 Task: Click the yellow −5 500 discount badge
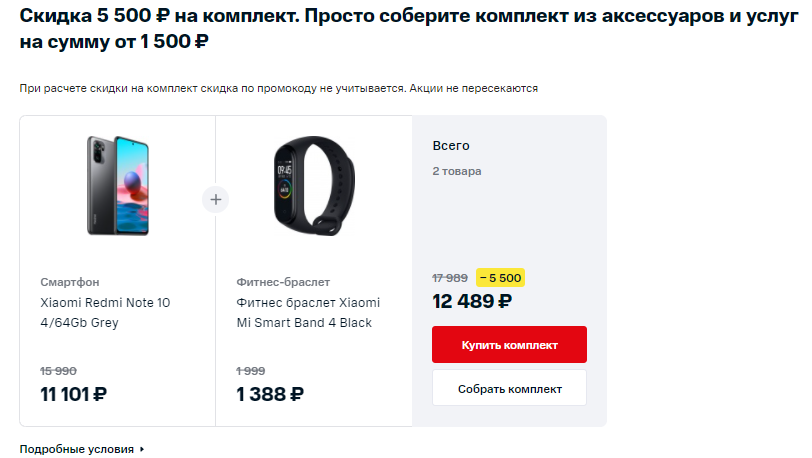500,278
